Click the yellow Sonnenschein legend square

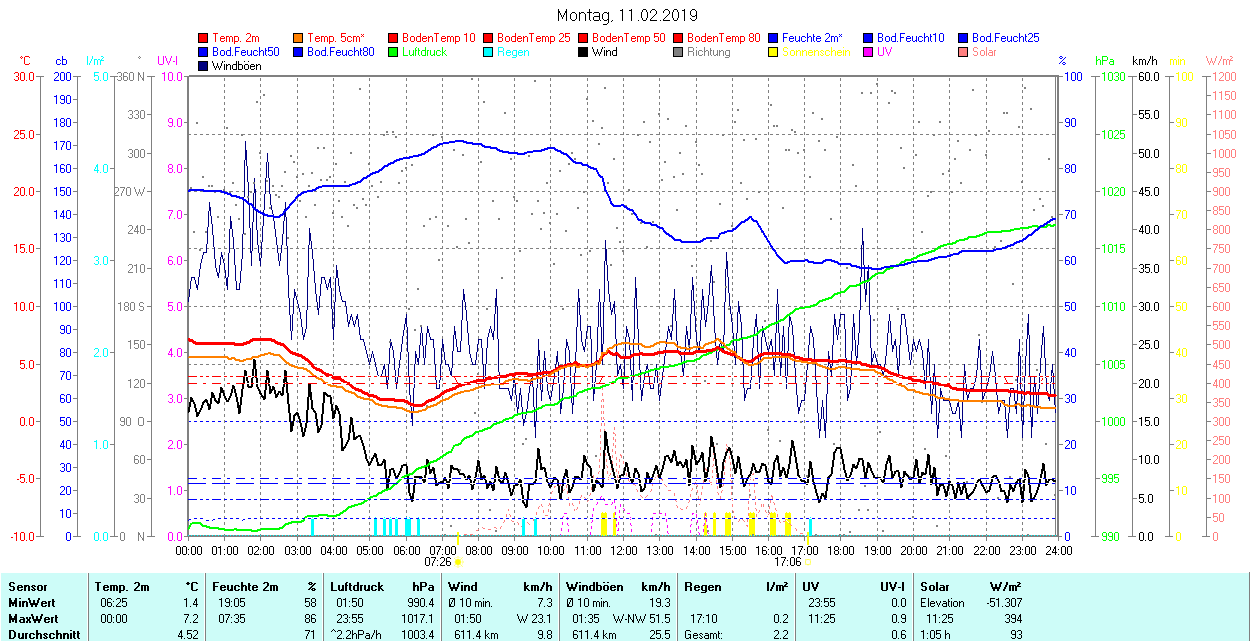click(x=774, y=52)
